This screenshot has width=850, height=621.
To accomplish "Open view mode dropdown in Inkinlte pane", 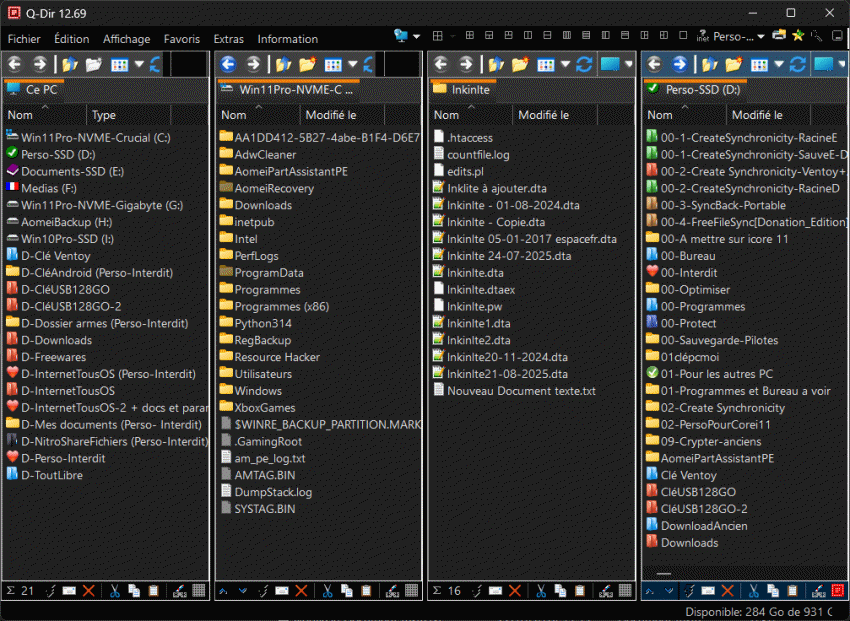I will click(x=565, y=64).
